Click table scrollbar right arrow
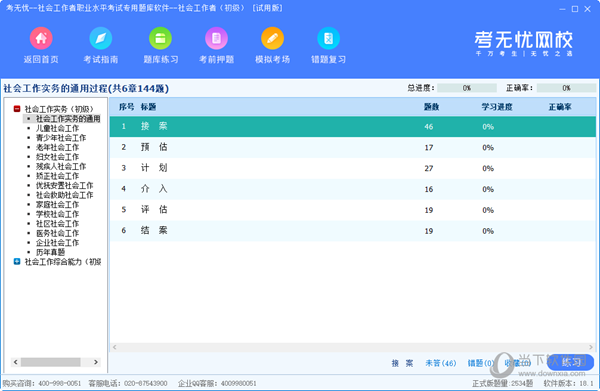This screenshot has height=391, width=600. click(x=591, y=347)
